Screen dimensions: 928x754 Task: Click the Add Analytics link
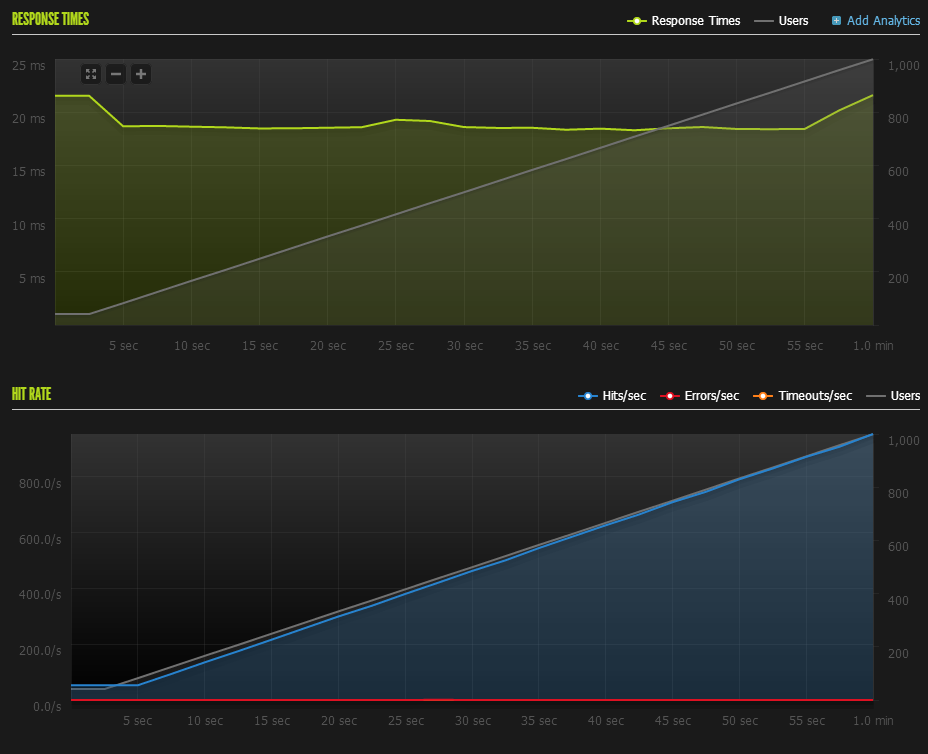pyautogui.click(x=883, y=21)
